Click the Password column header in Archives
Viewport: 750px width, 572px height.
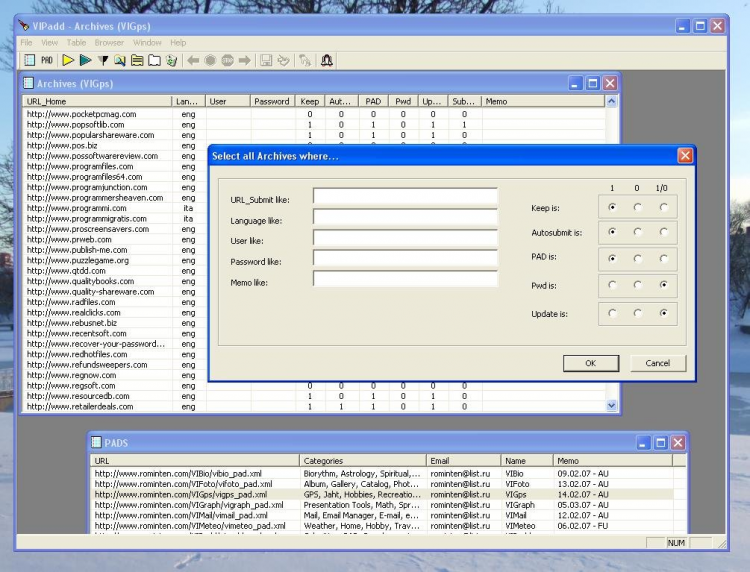(273, 101)
